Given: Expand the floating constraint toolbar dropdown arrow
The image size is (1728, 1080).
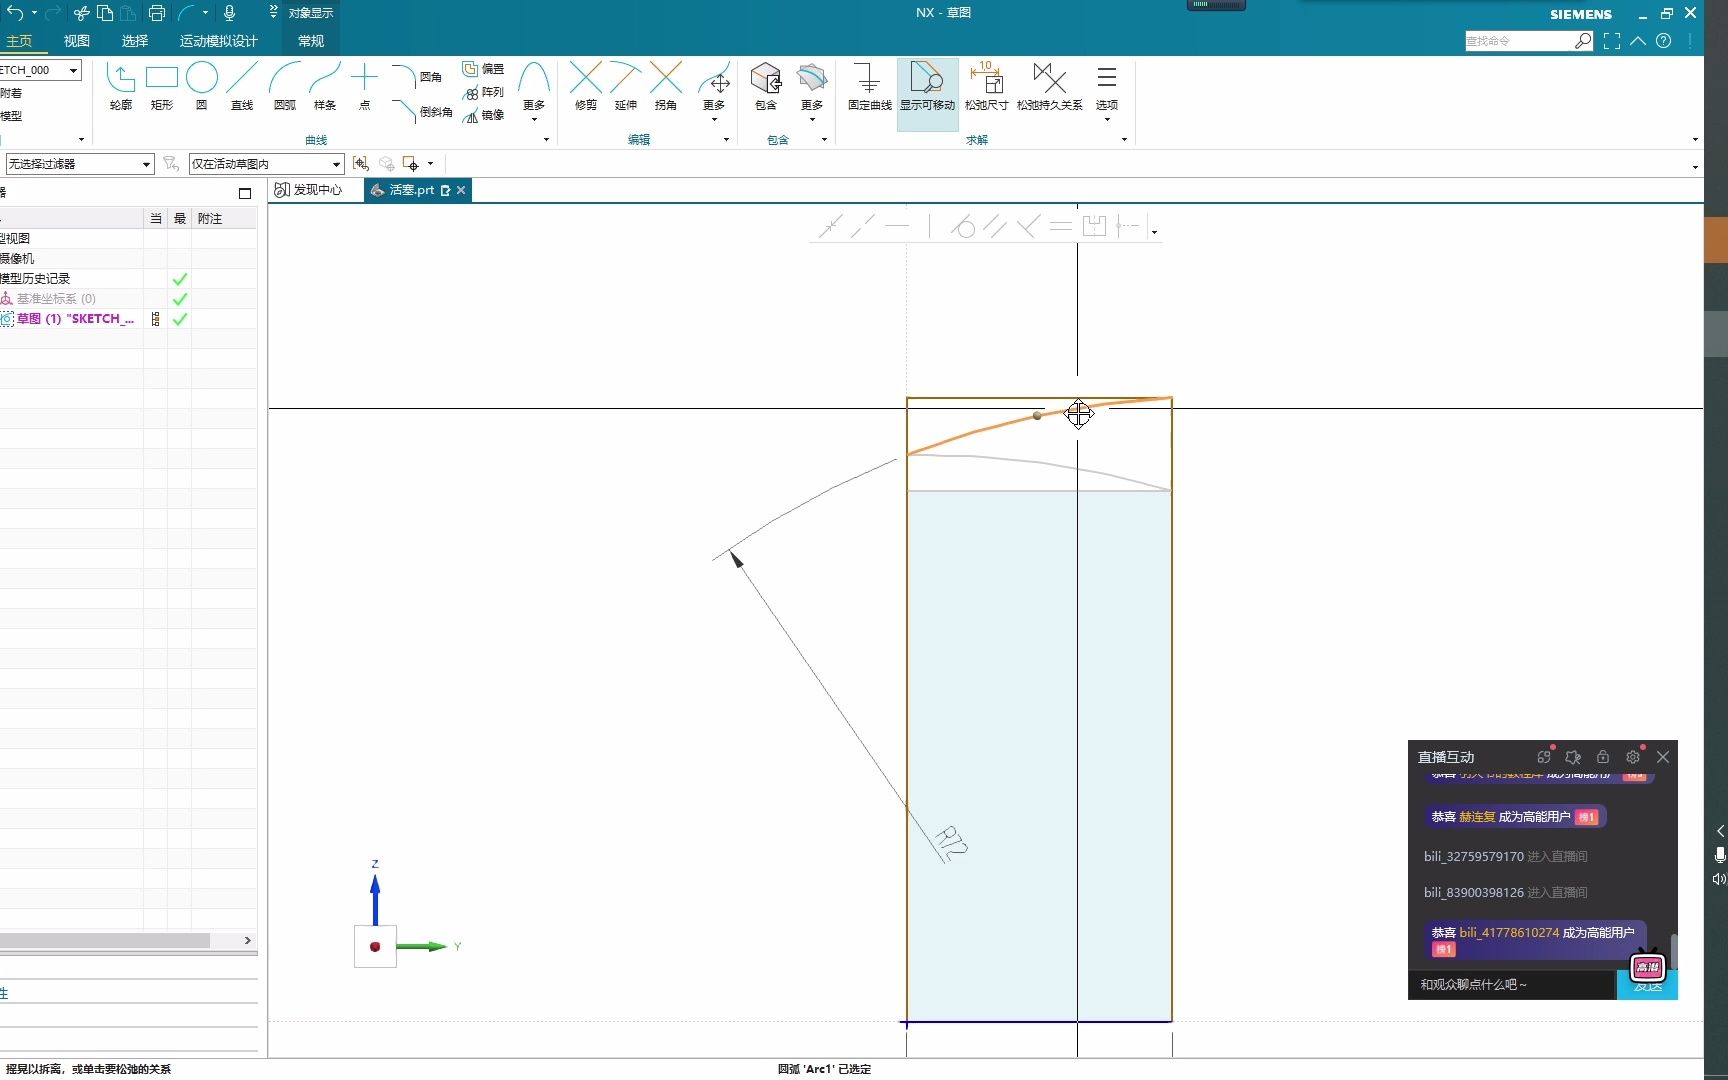Looking at the screenshot, I should [1155, 232].
